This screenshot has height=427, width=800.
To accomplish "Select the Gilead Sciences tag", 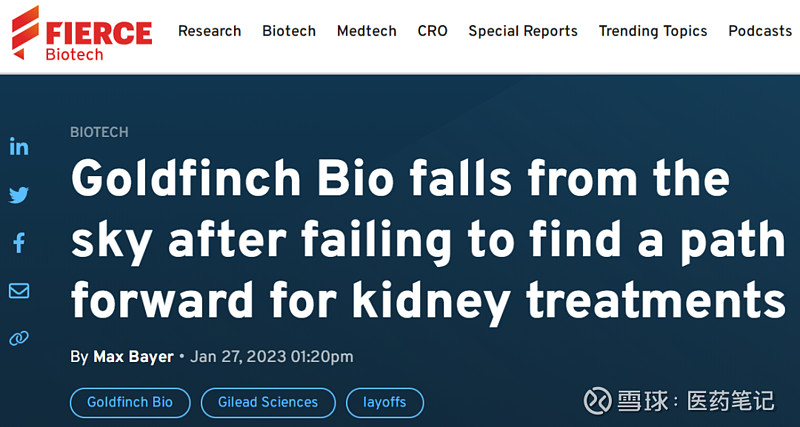I will coord(268,403).
